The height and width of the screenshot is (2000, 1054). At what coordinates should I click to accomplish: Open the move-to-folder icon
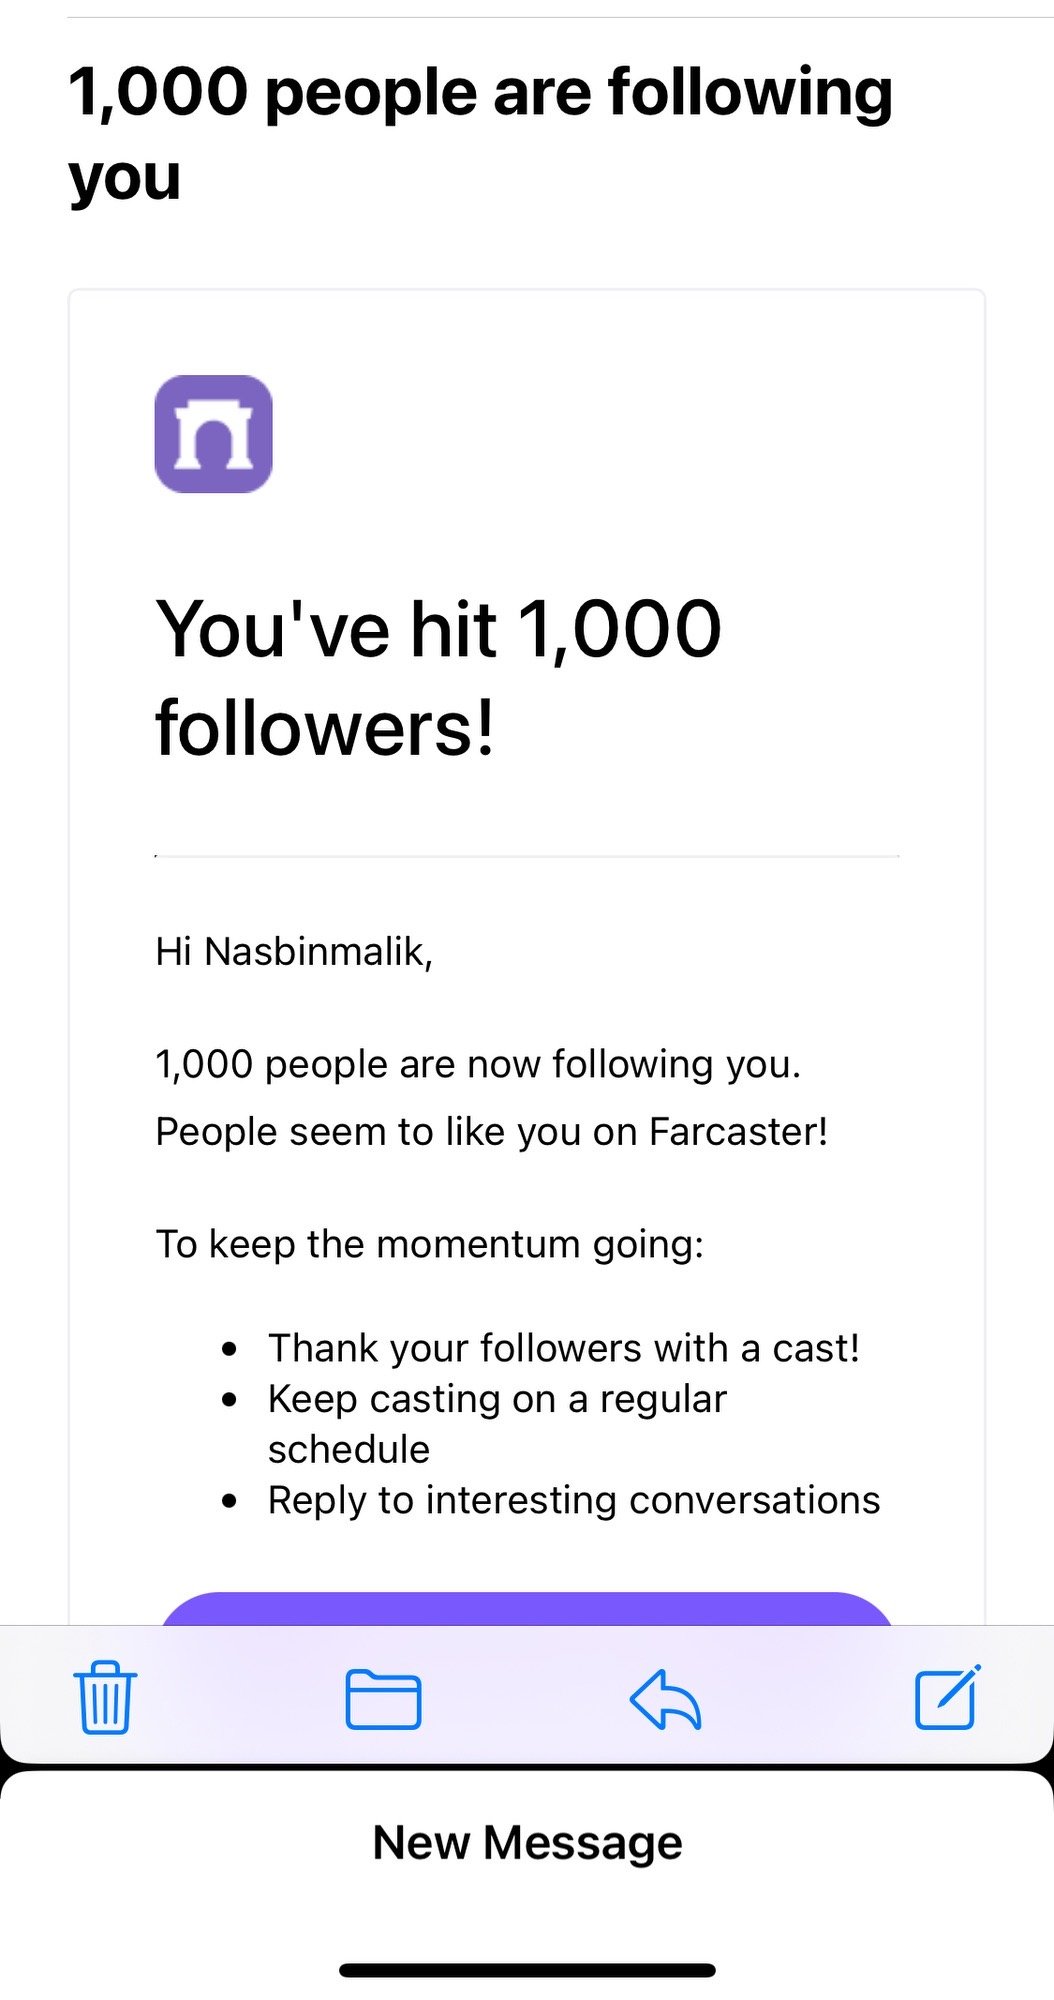coord(383,1699)
